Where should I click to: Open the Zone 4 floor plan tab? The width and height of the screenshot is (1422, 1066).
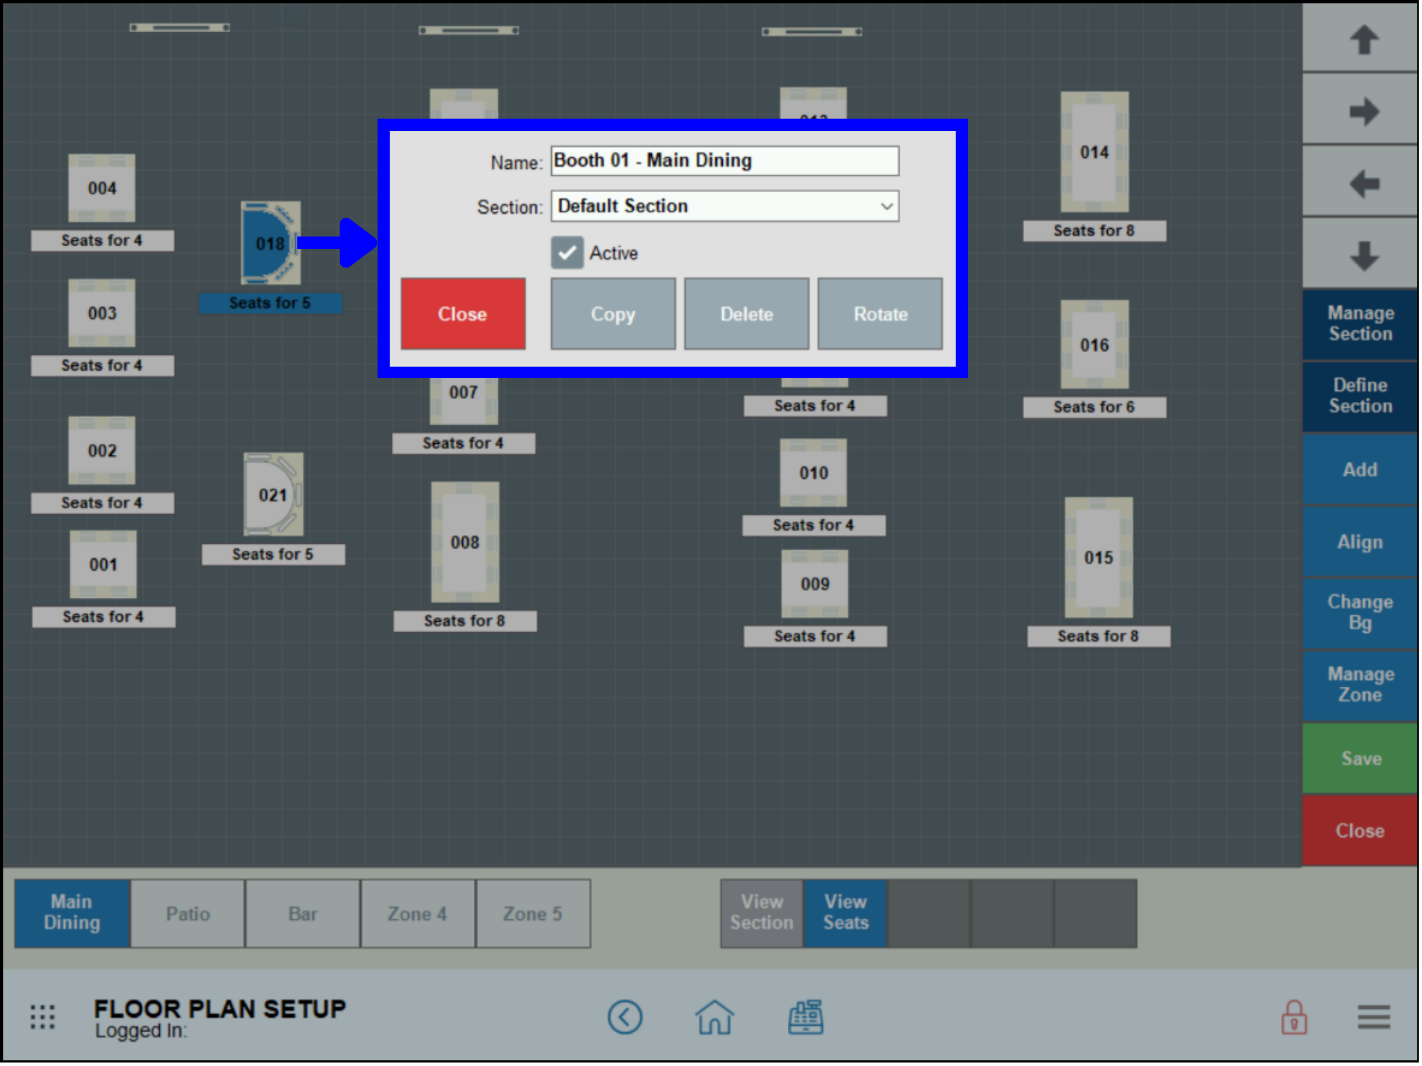click(x=417, y=913)
